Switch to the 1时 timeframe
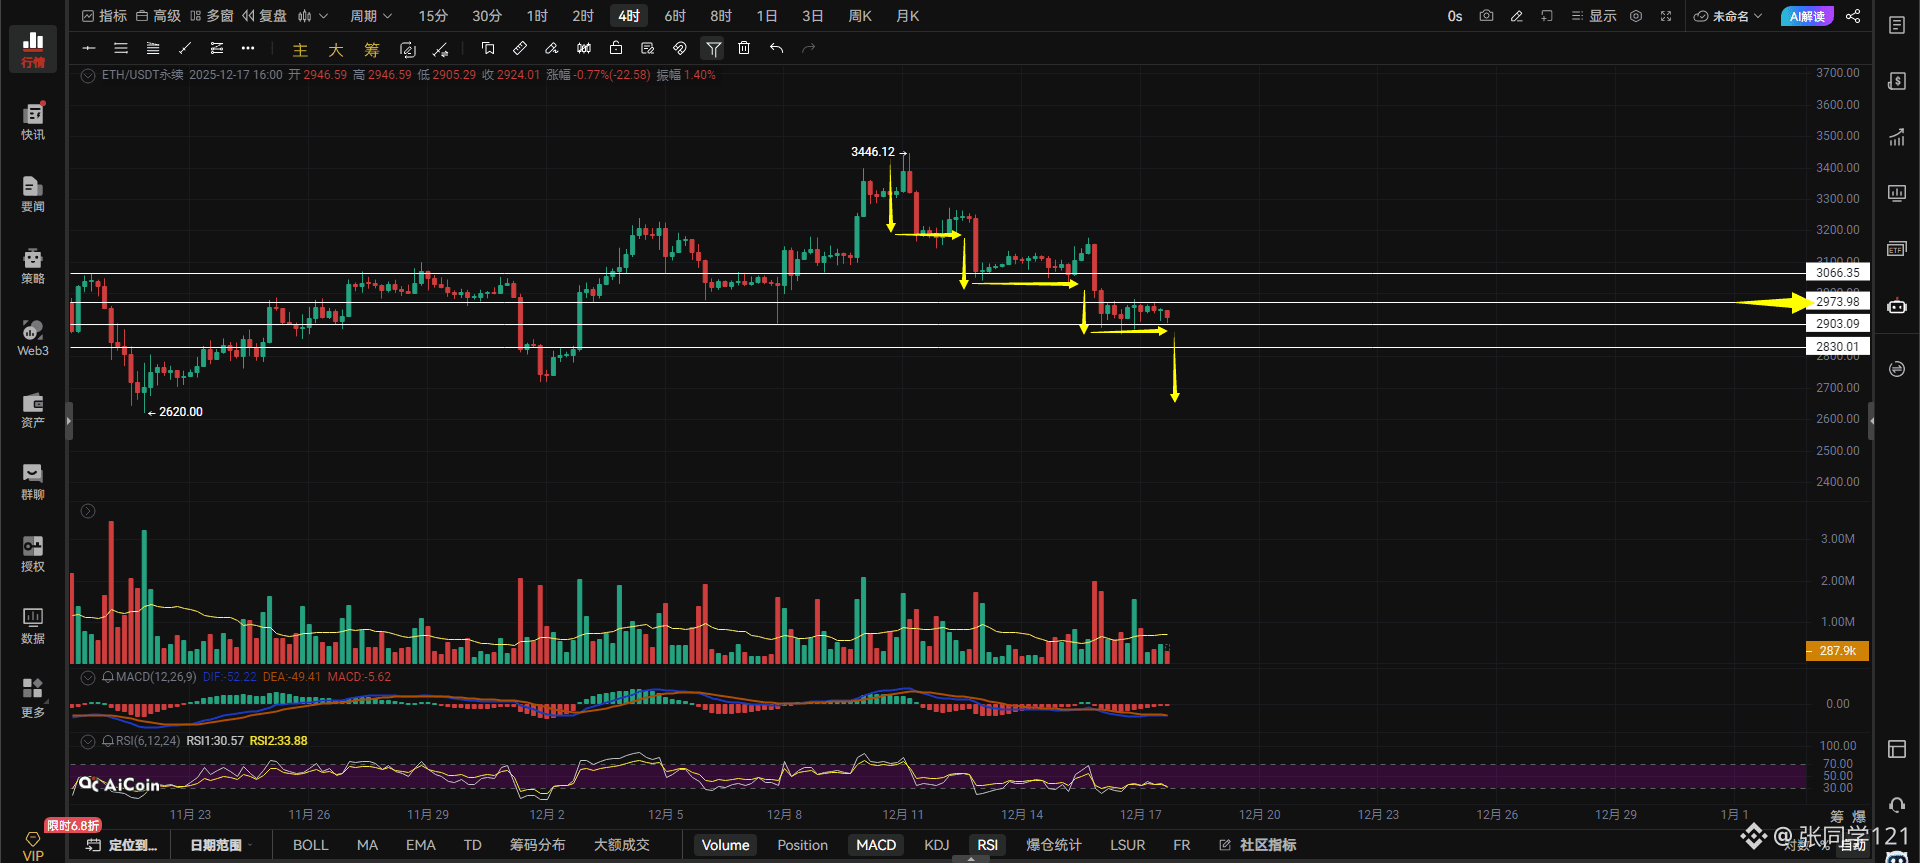The width and height of the screenshot is (1920, 863). pyautogui.click(x=537, y=16)
